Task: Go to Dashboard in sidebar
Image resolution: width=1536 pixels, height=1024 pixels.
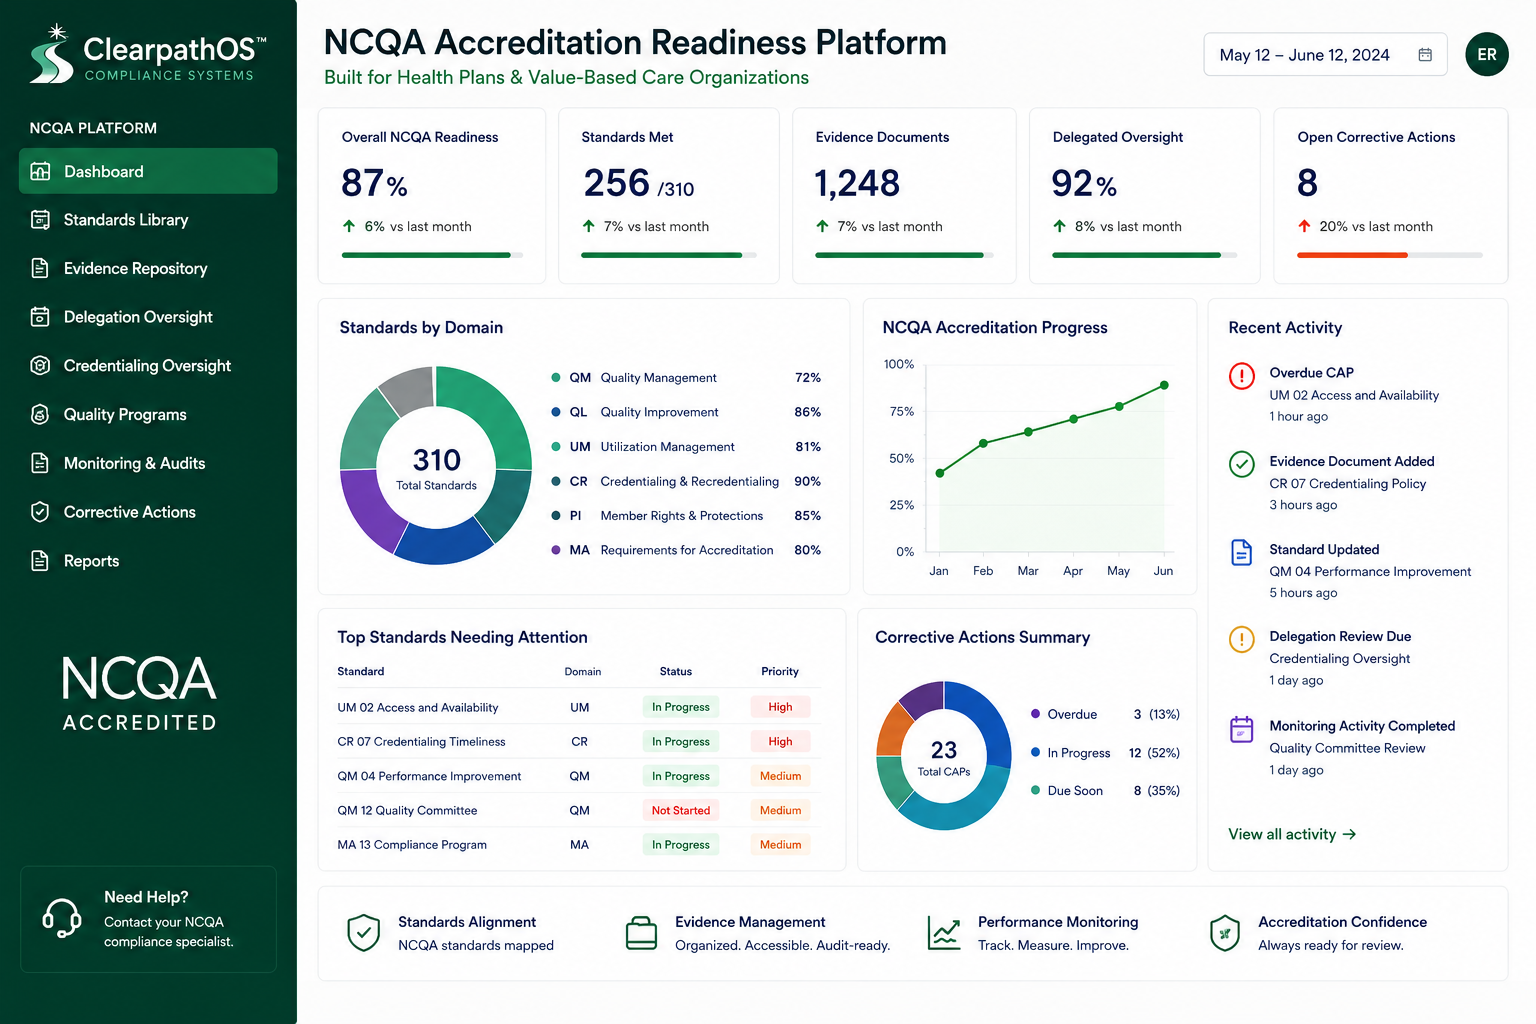Action: point(148,171)
